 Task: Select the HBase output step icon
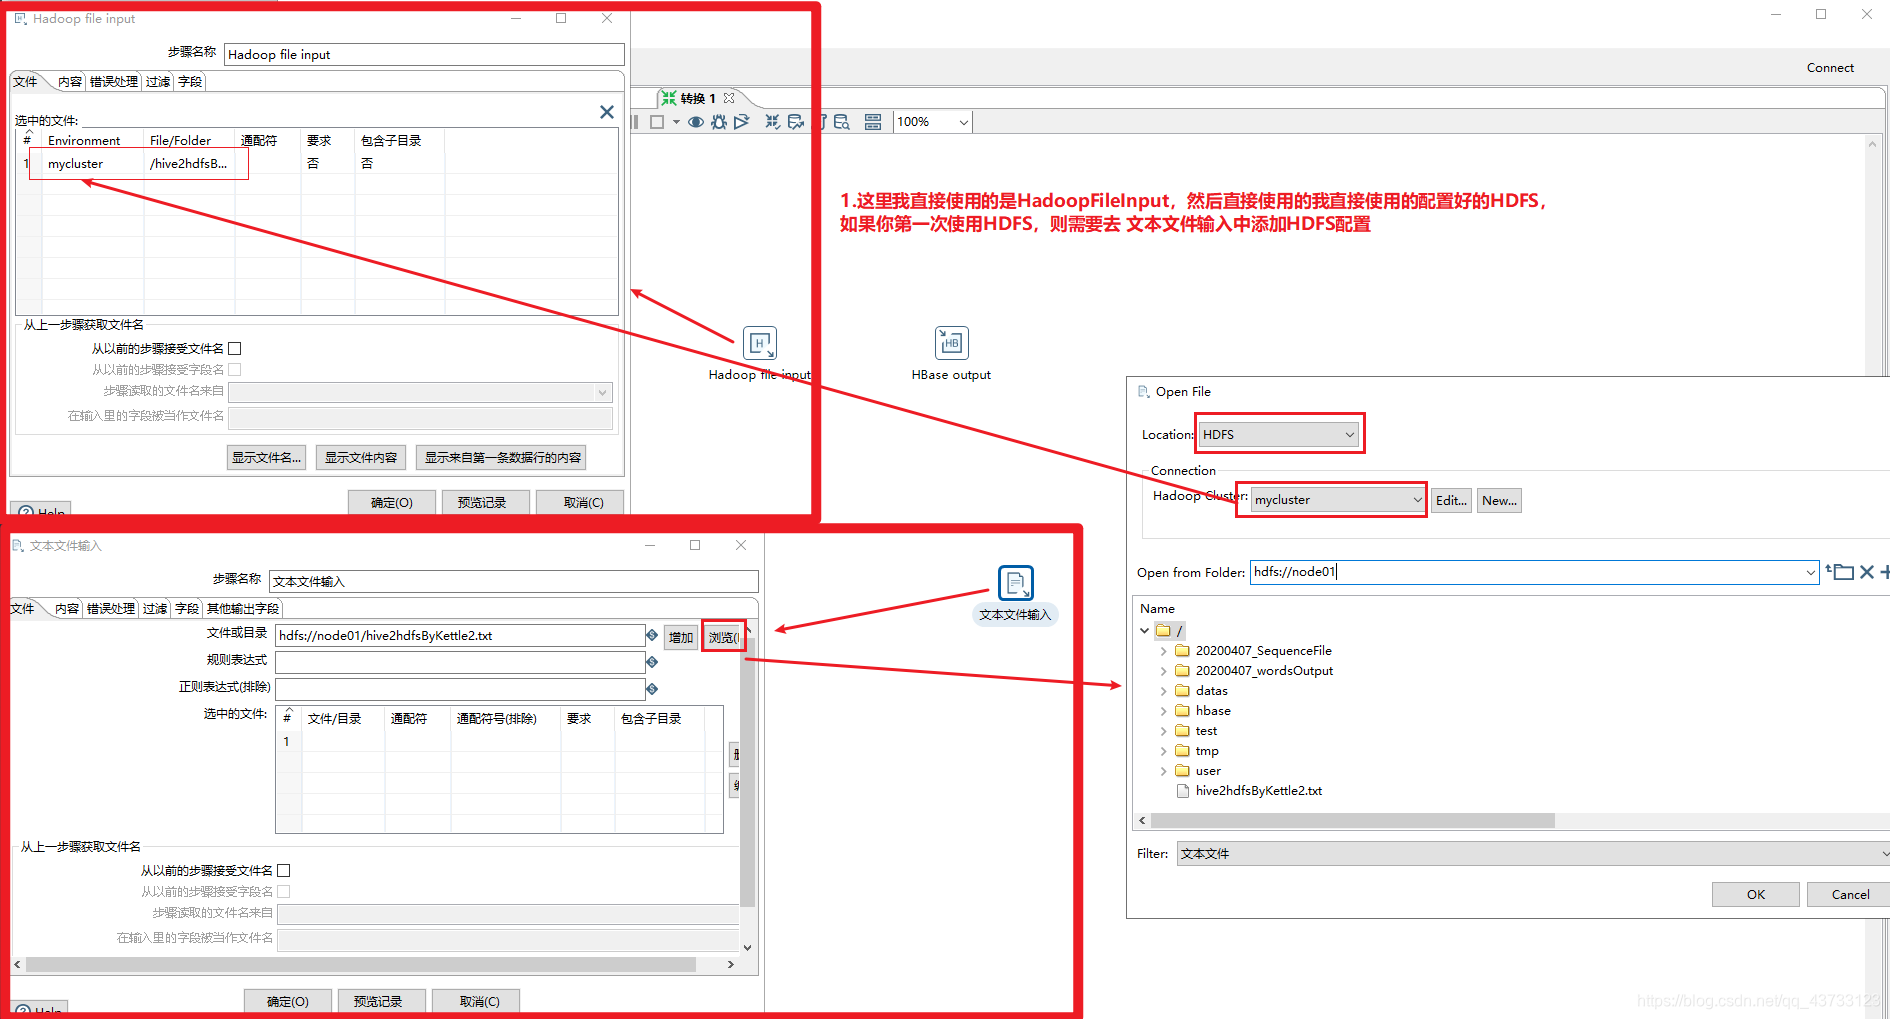(x=951, y=343)
